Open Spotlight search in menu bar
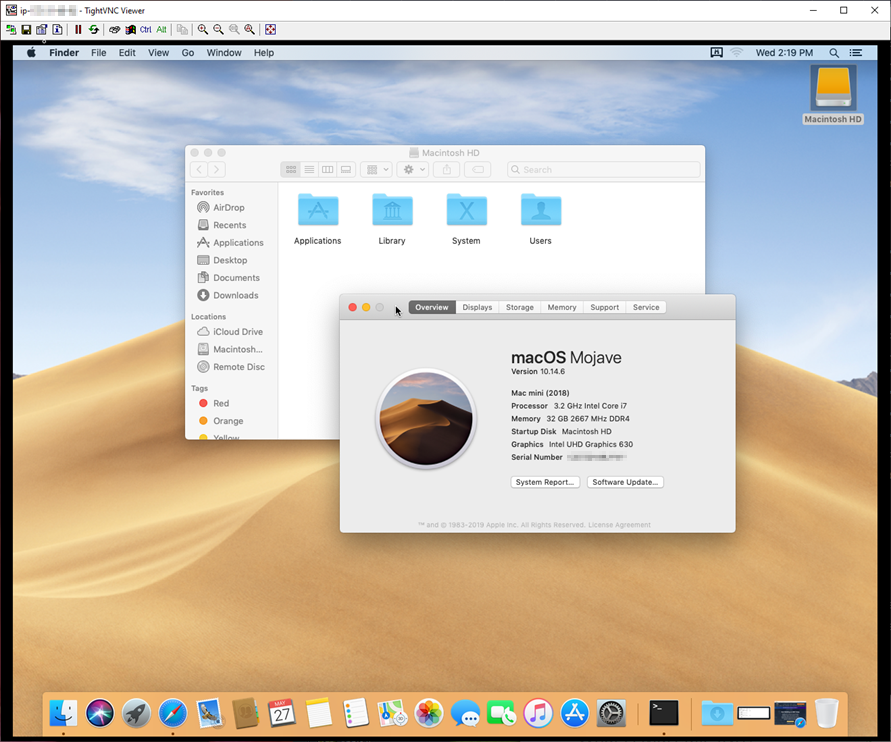This screenshot has height=742, width=891. pyautogui.click(x=834, y=53)
